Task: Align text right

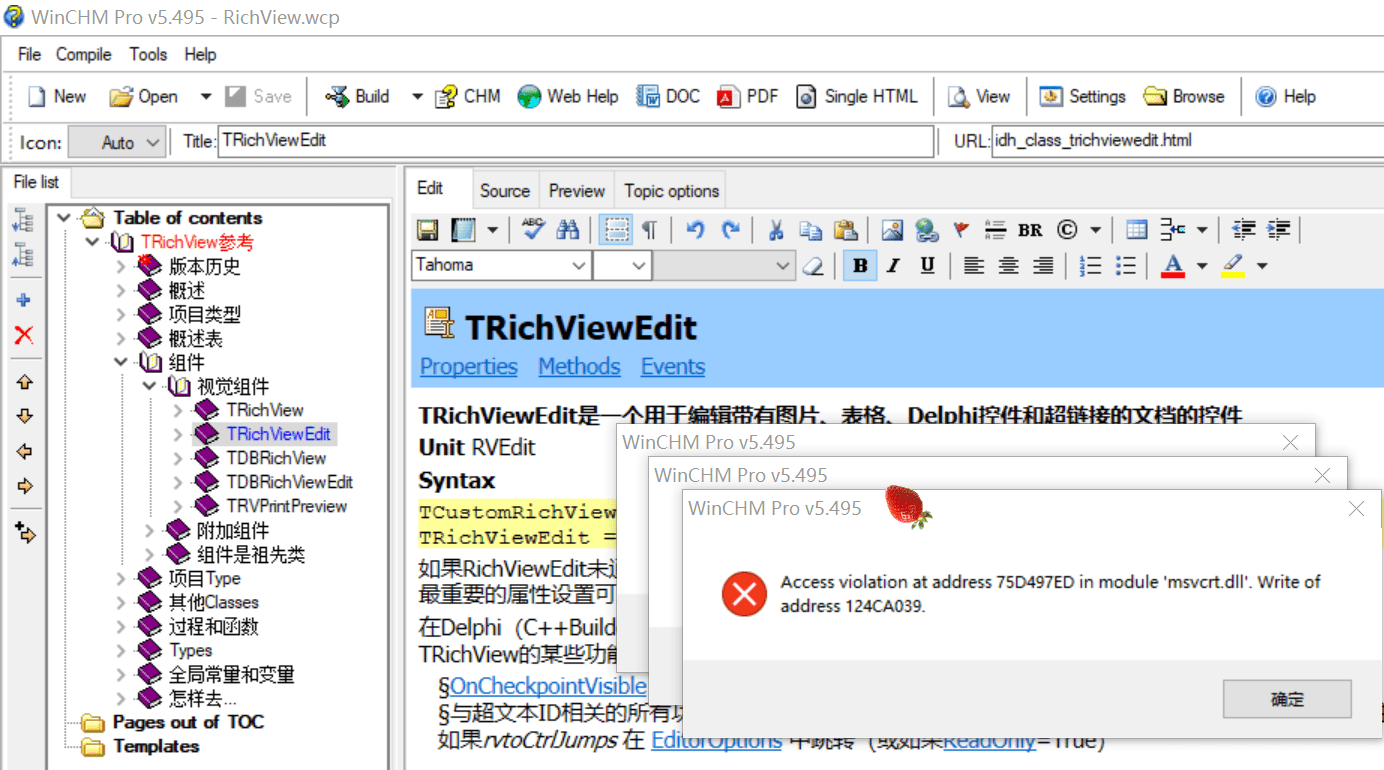Action: tap(1043, 265)
